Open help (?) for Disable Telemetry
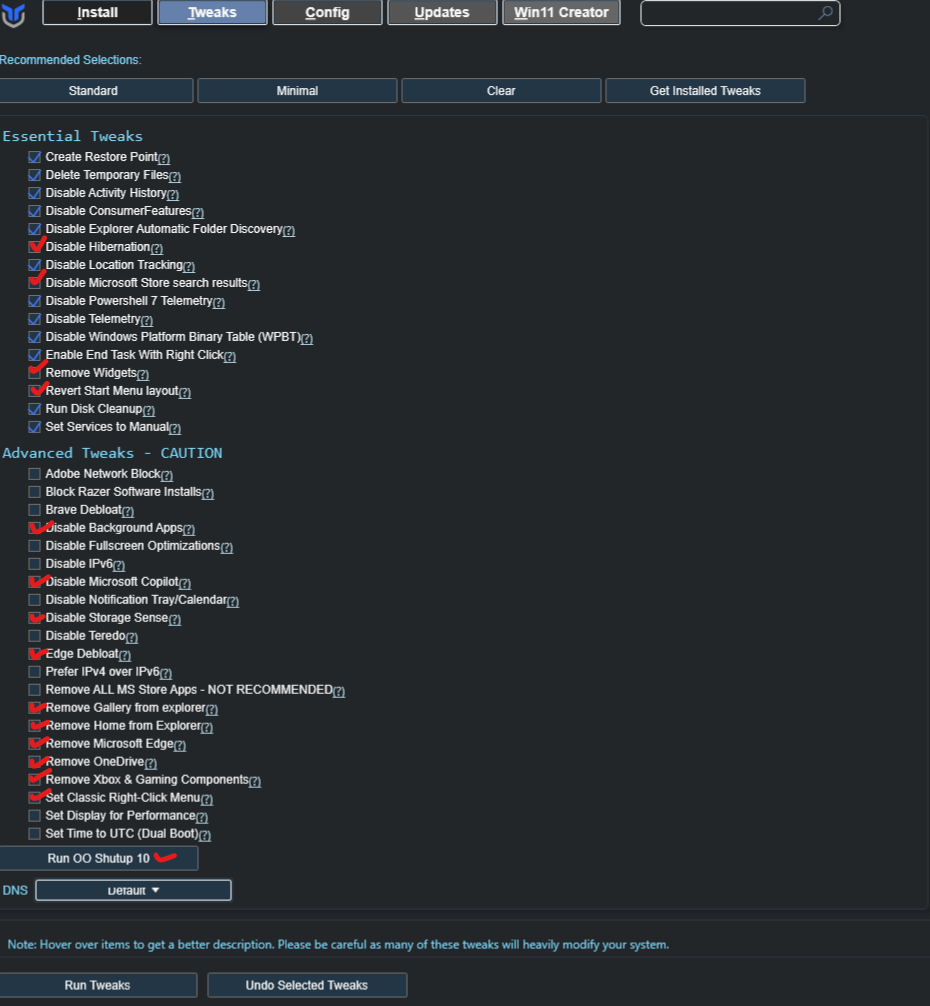 click(x=147, y=320)
